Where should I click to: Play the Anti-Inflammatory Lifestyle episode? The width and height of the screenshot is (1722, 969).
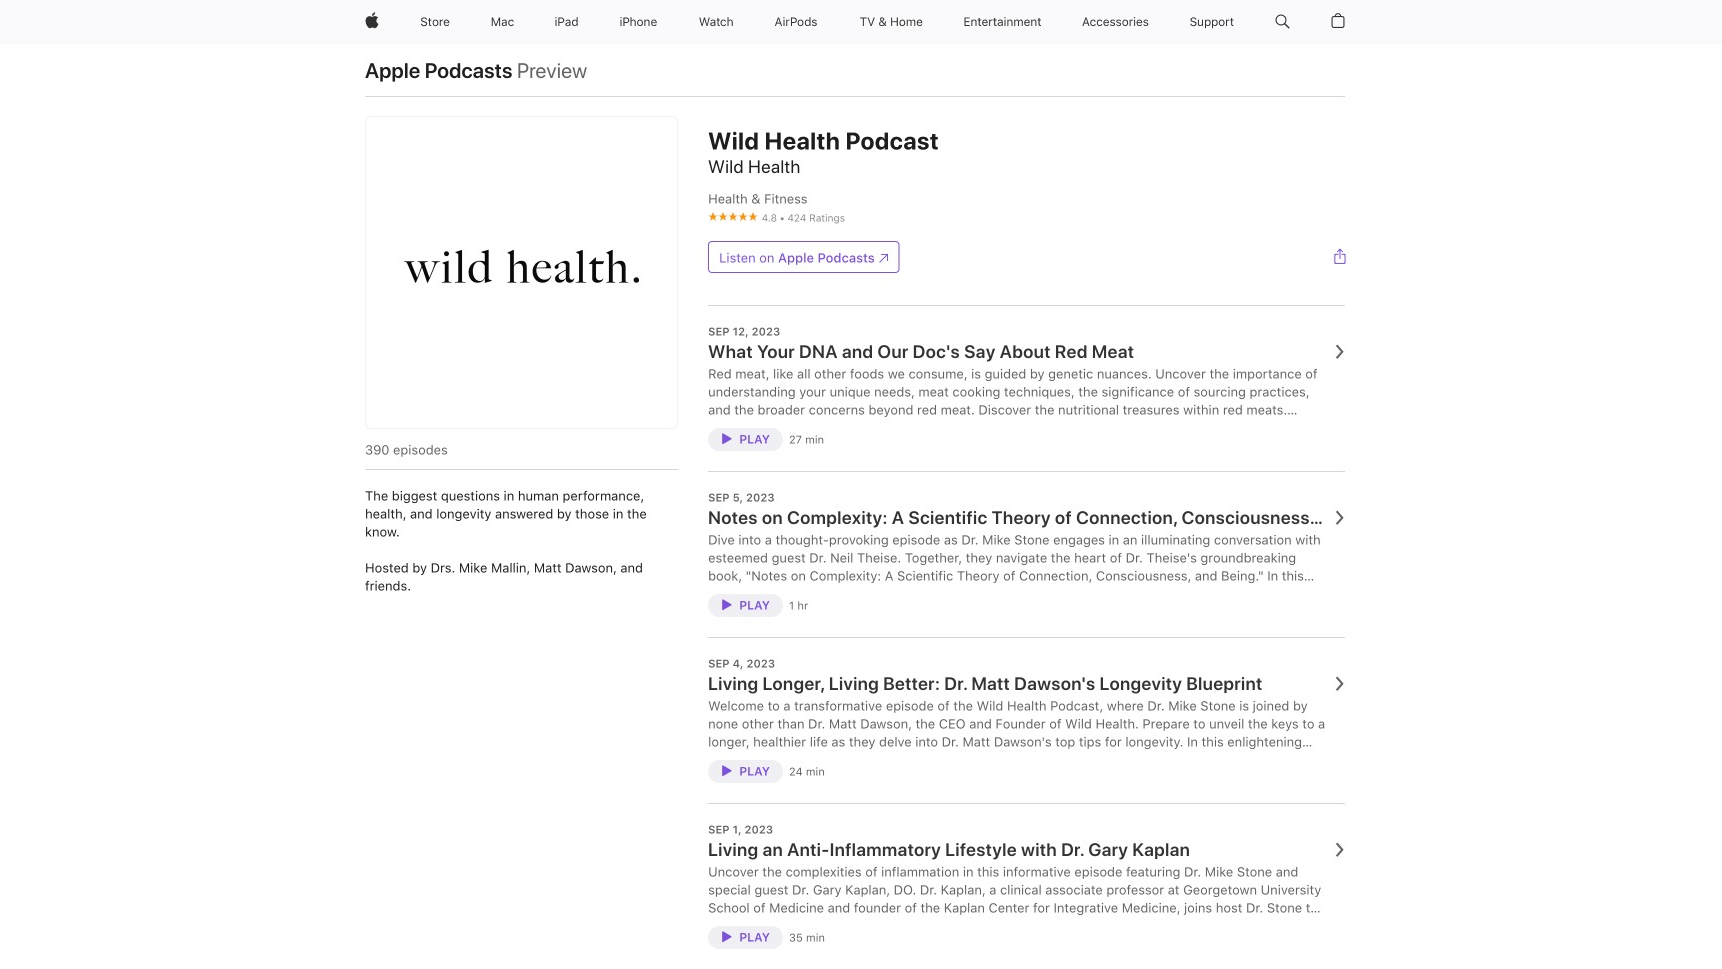745,937
